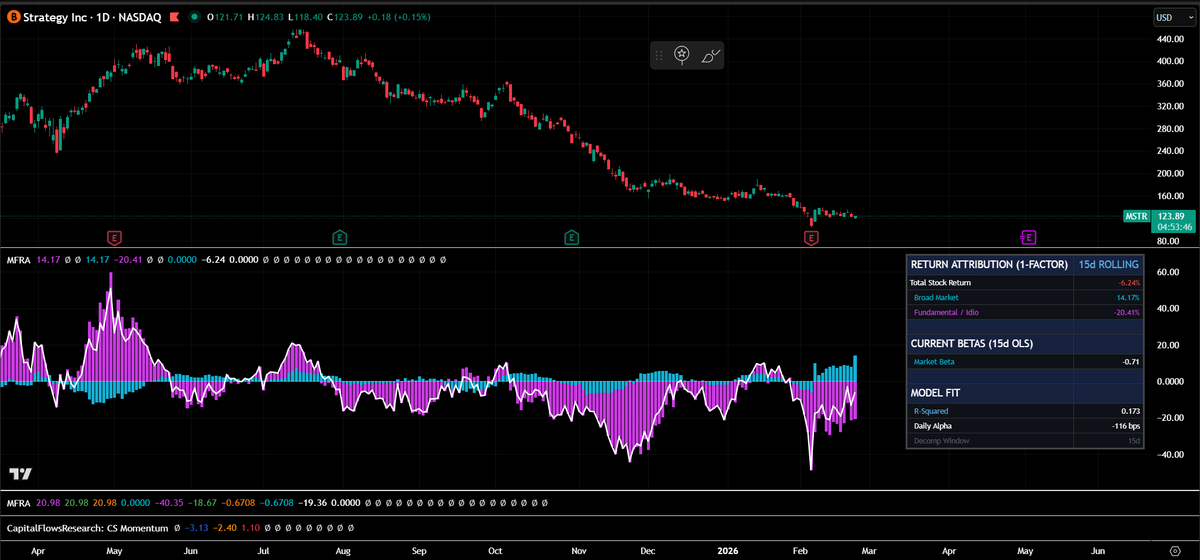Viewport: 1200px width, 560px height.
Task: Click the rightmost Jun label on time axis
Action: pyautogui.click(x=1098, y=550)
